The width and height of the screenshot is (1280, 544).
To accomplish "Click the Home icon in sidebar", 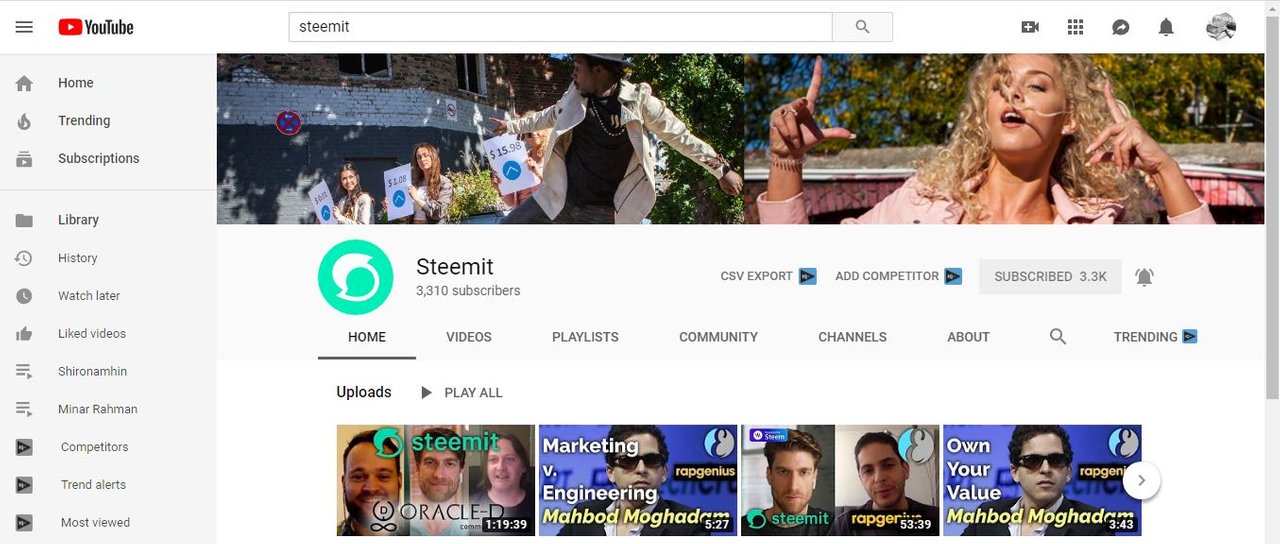I will [x=24, y=83].
